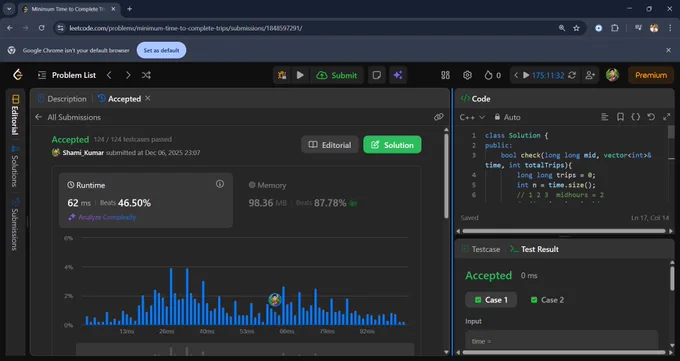Go to previous problem arrow
Viewport: 680px width, 361px height.
coord(109,75)
